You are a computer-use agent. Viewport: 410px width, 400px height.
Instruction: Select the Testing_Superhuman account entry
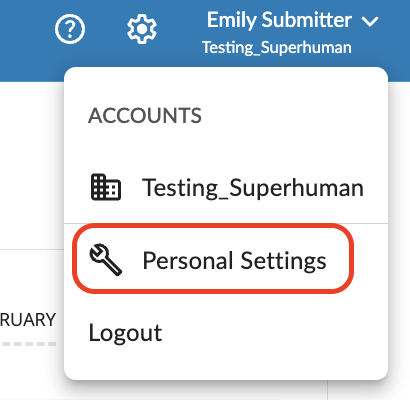point(226,187)
